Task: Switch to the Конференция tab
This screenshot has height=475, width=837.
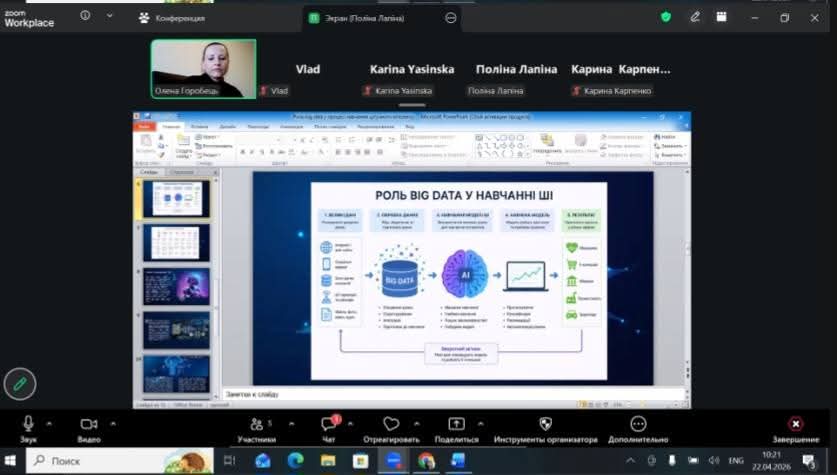Action: (x=172, y=17)
